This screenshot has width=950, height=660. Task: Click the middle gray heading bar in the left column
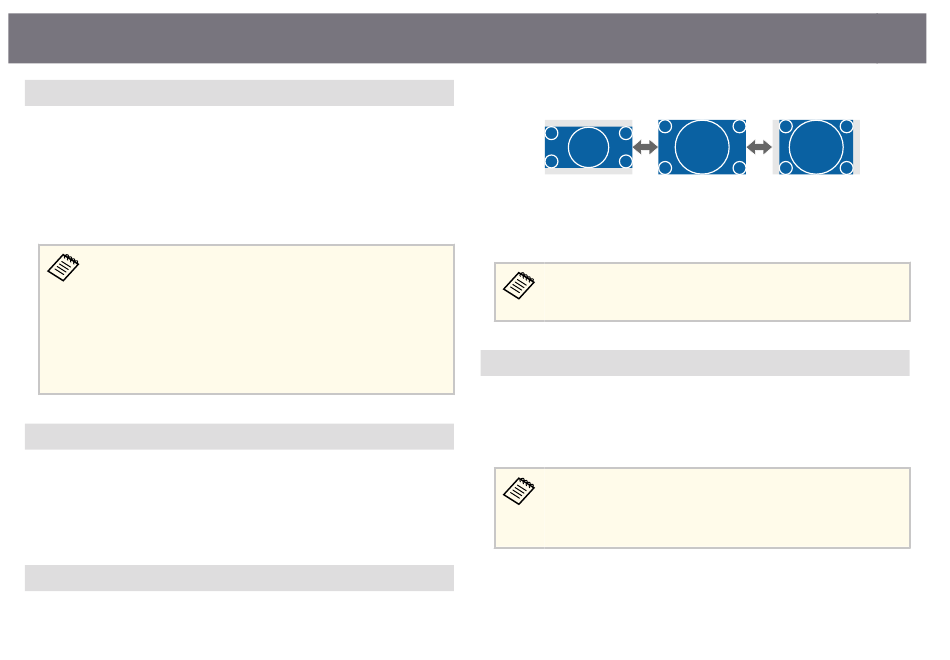pyautogui.click(x=240, y=436)
